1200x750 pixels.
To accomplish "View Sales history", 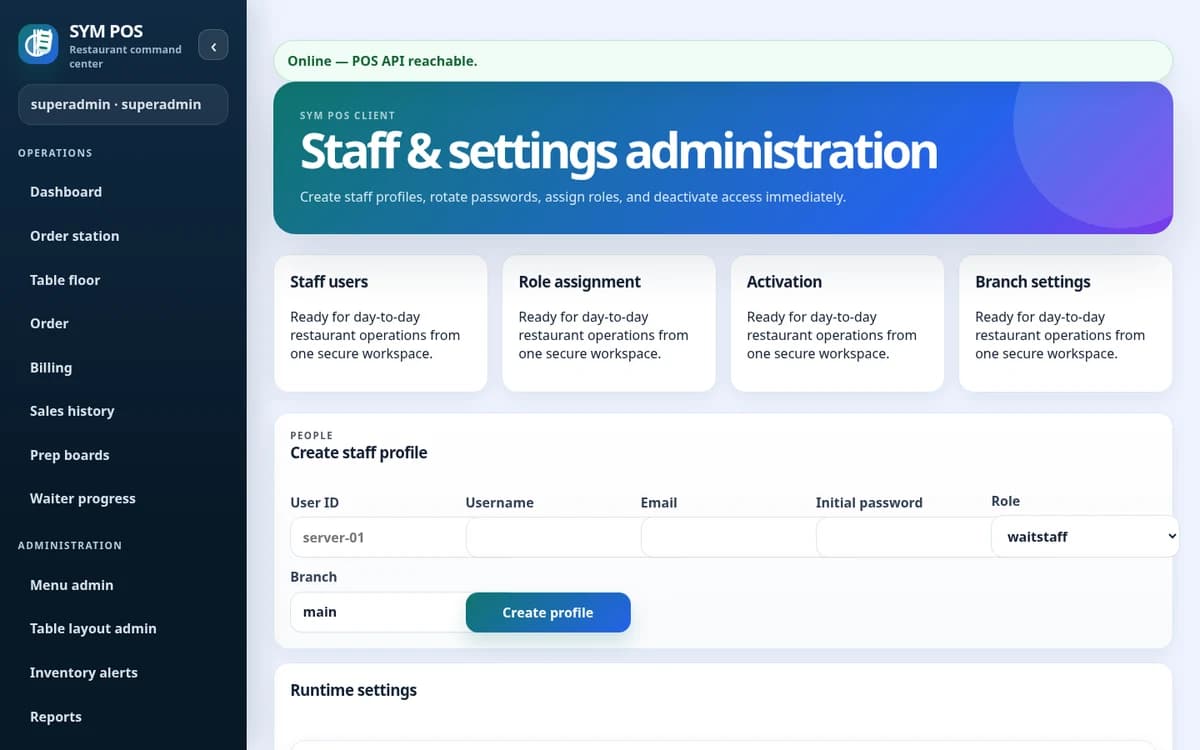I will [123, 411].
